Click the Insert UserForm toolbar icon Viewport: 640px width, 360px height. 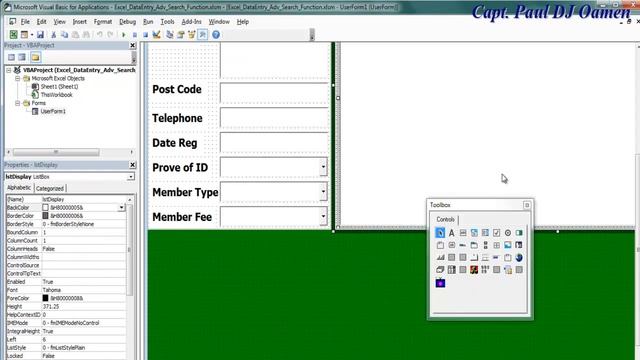[x=24, y=35]
